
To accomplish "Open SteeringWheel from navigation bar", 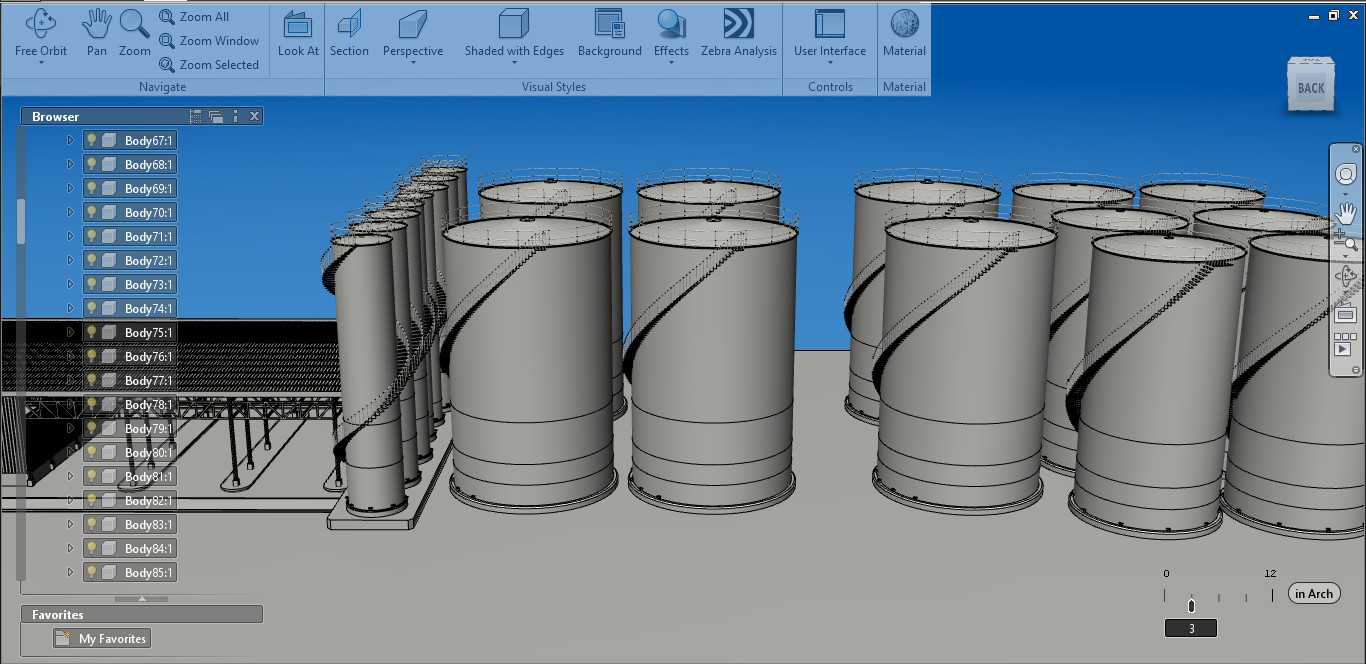I will (1345, 175).
